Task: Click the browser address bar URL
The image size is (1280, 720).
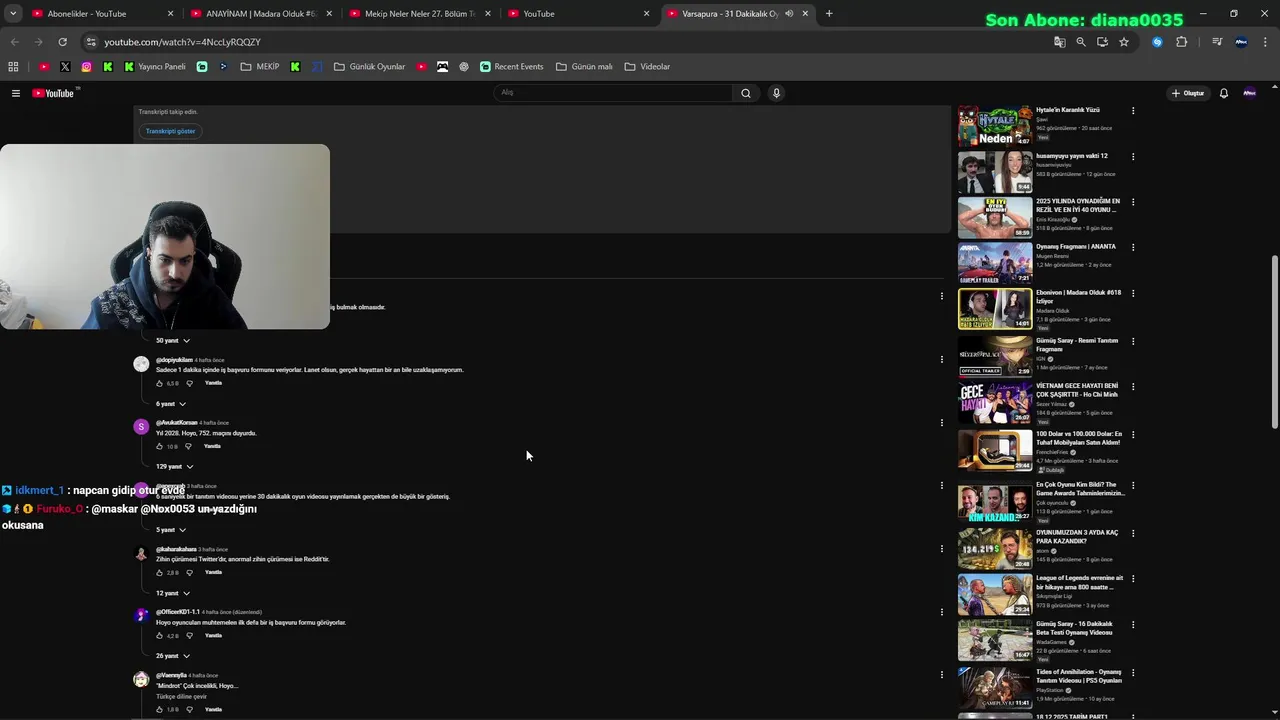Action: [182, 42]
